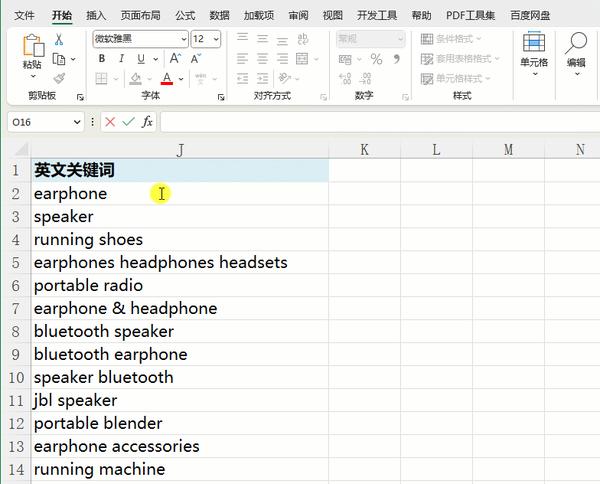Viewport: 600px width, 484px height.
Task: Open the 文件 tab
Action: [x=24, y=16]
